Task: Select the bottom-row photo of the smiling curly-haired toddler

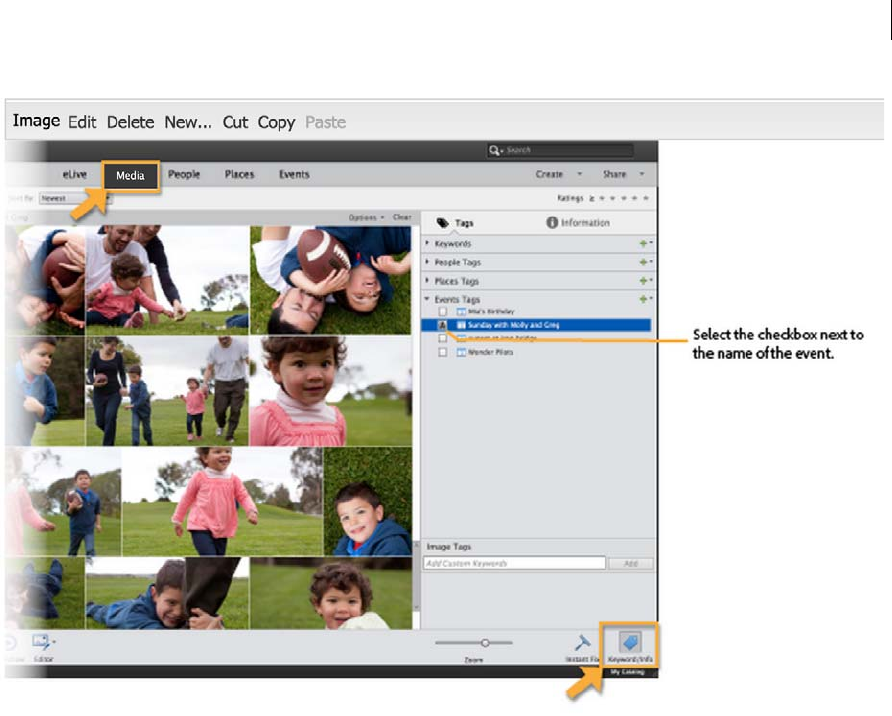Action: 331,593
